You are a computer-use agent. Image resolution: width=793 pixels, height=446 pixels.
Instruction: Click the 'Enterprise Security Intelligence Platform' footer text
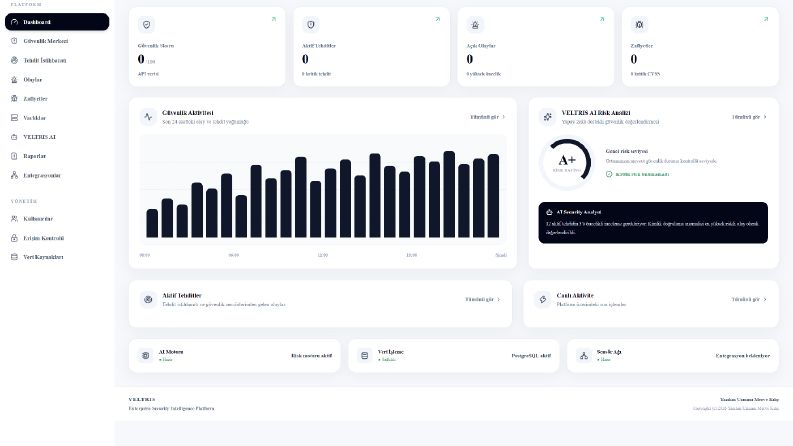pyautogui.click(x=171, y=408)
